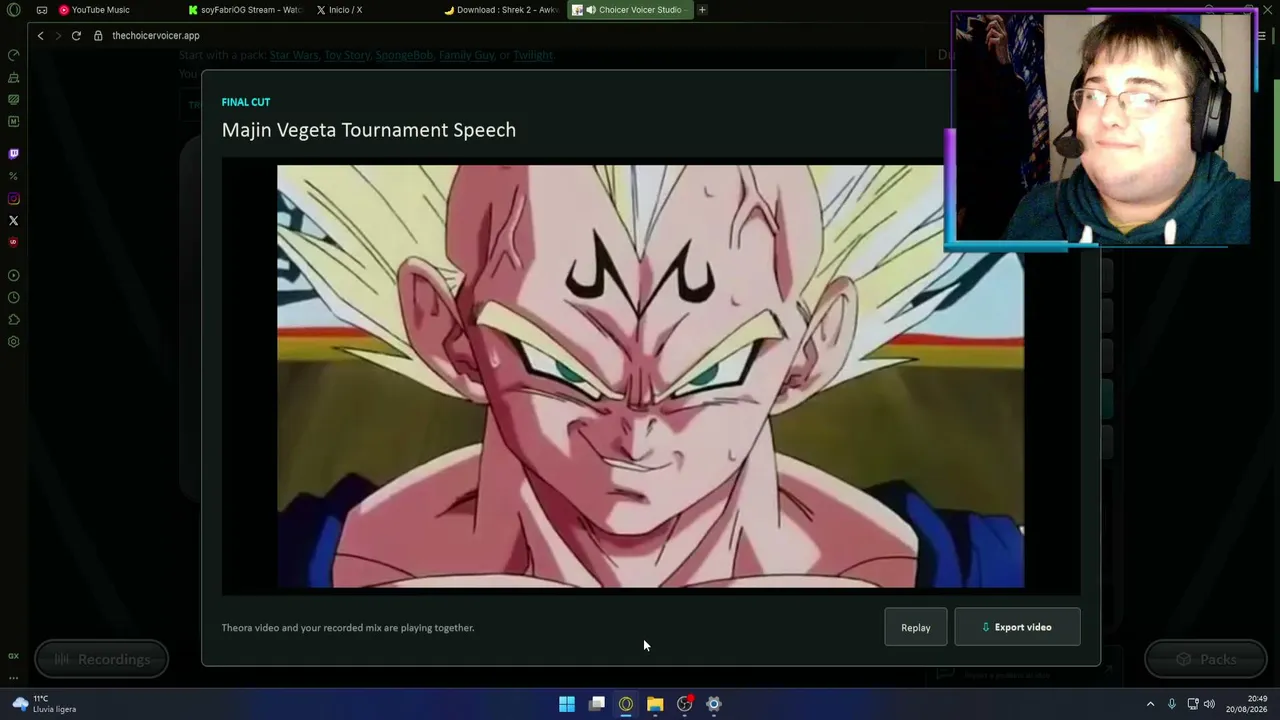Show hidden system tray icons
Viewport: 1280px width, 720px height.
click(1150, 704)
